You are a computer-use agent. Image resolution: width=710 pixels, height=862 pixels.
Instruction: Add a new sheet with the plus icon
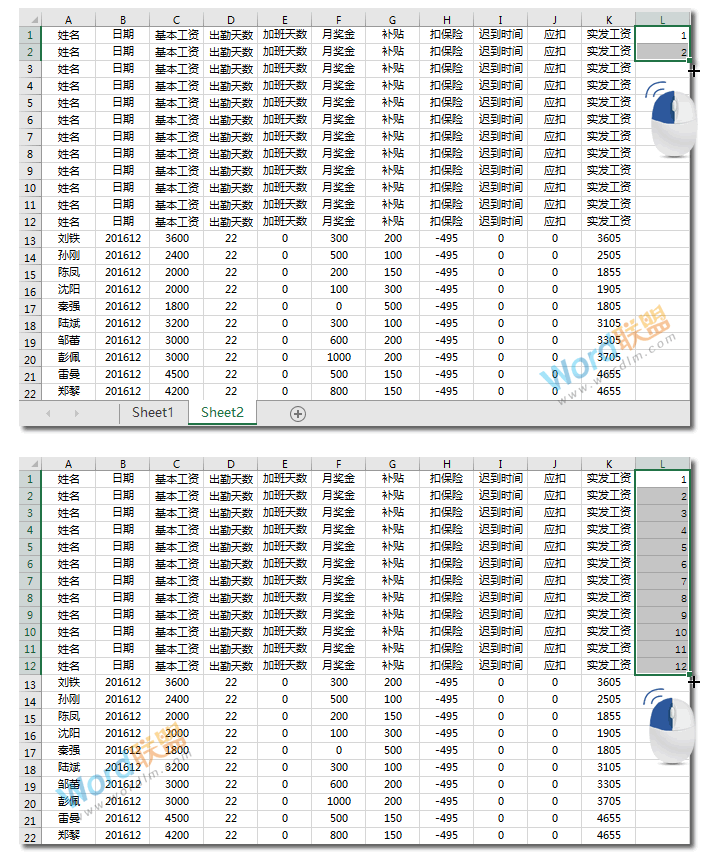click(x=297, y=414)
